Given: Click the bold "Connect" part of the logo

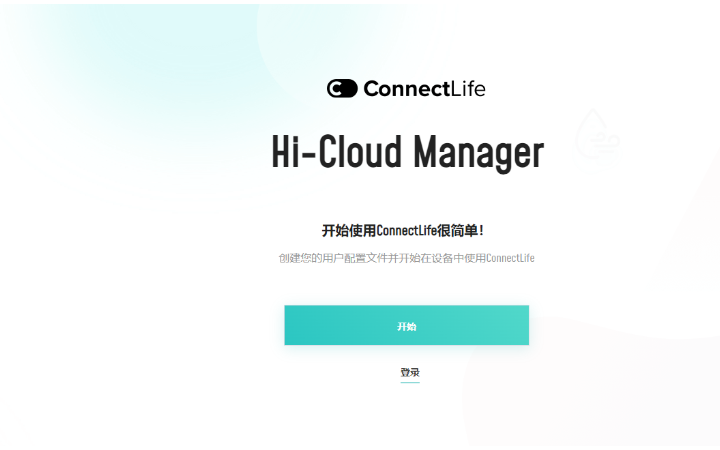Looking at the screenshot, I should 407,89.
